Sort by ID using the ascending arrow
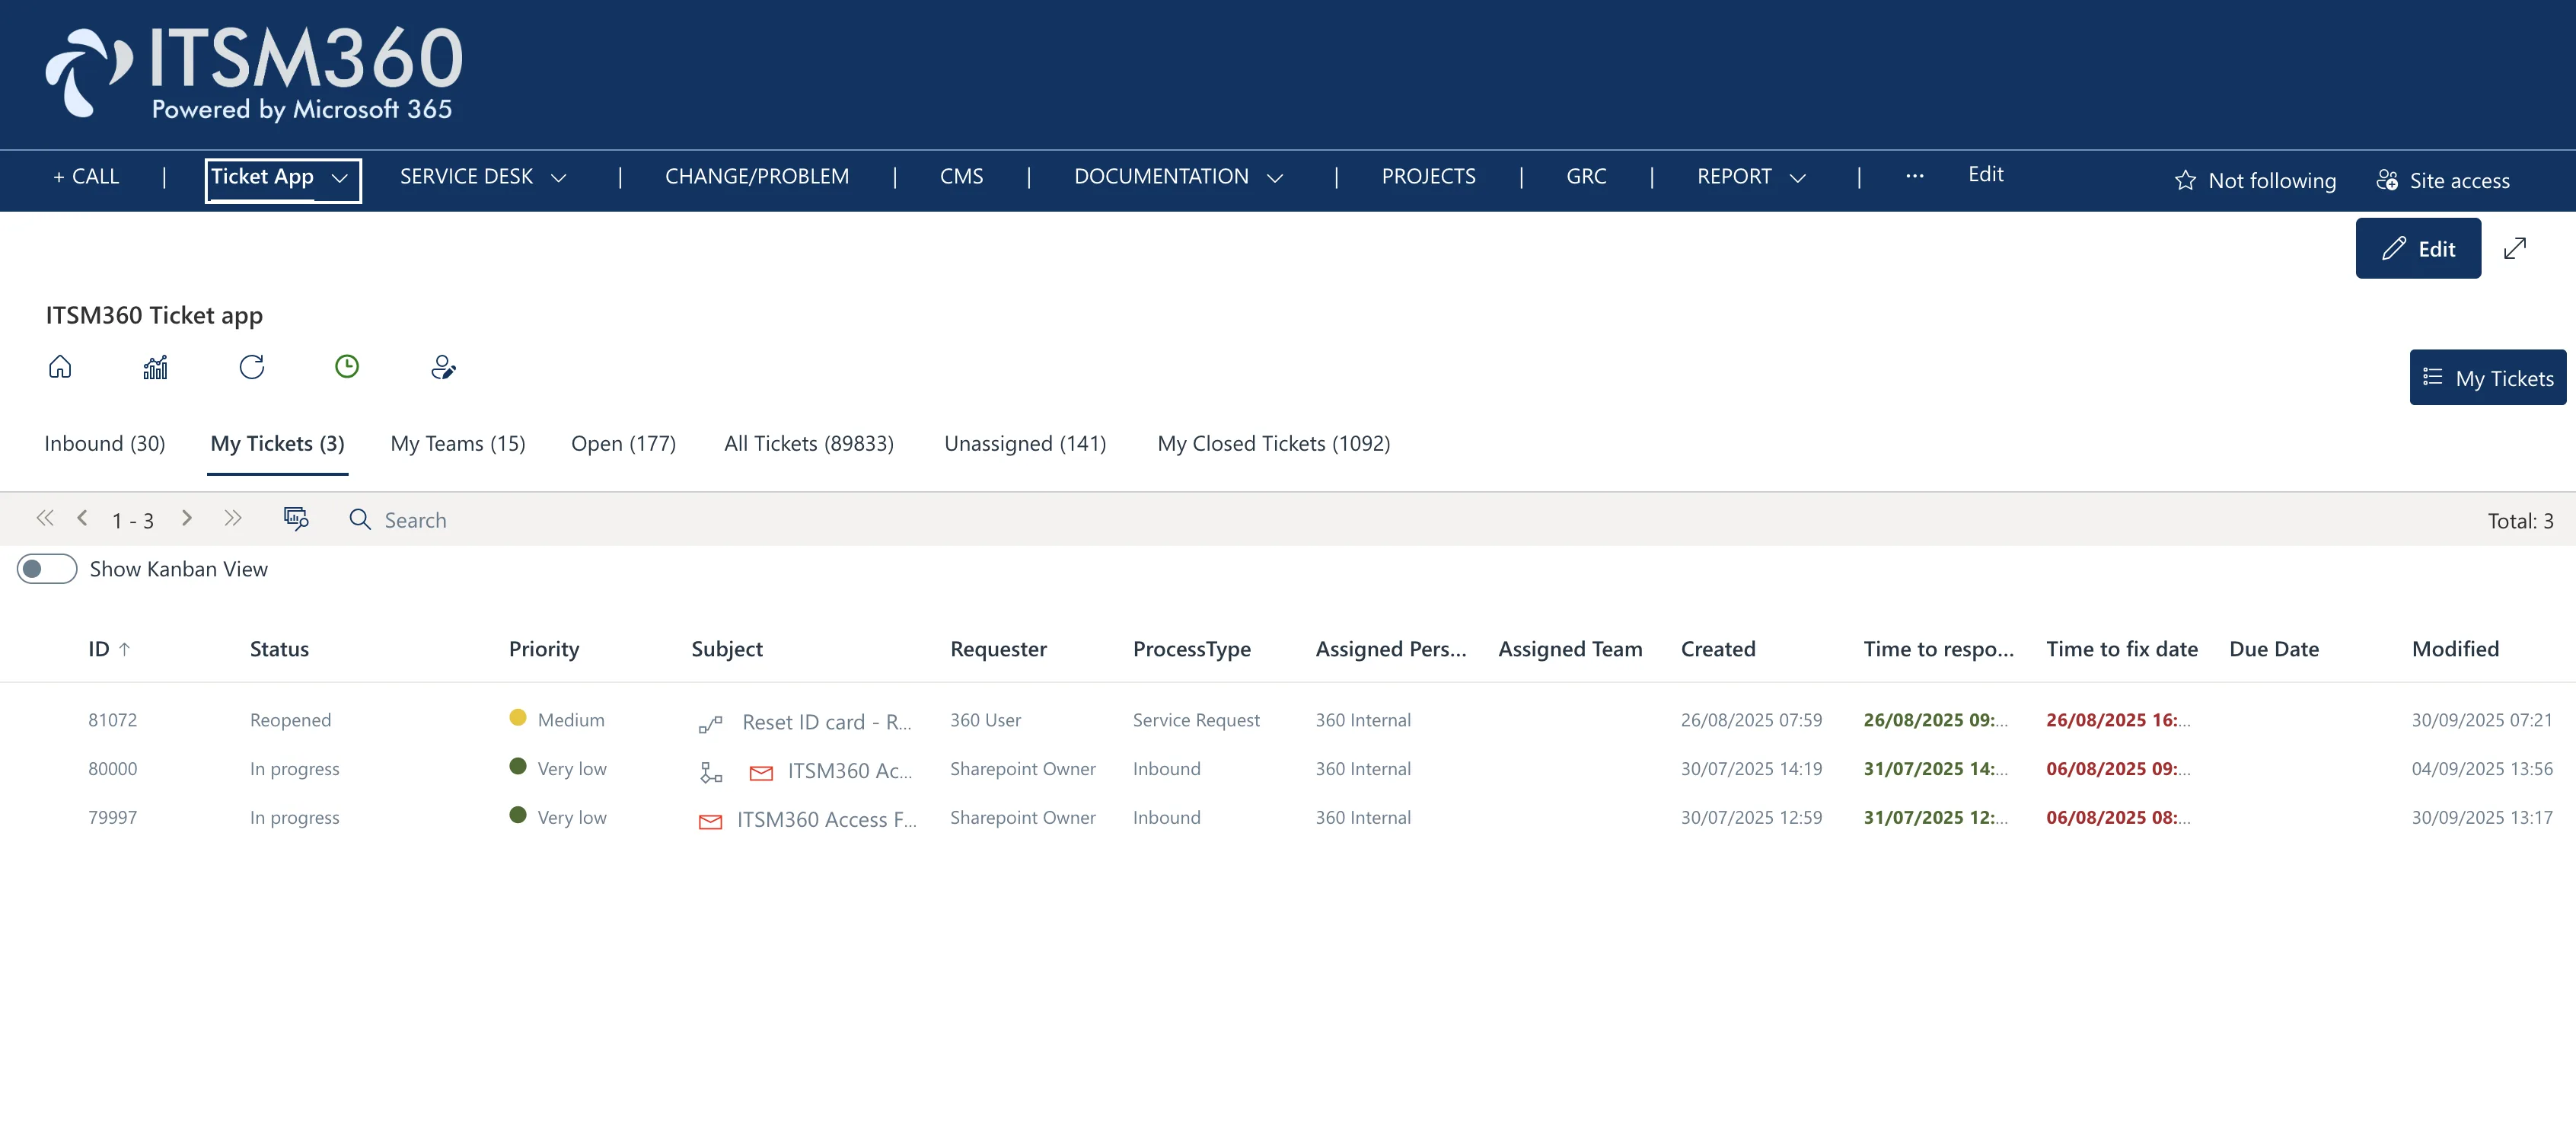This screenshot has width=2576, height=1136. click(124, 648)
